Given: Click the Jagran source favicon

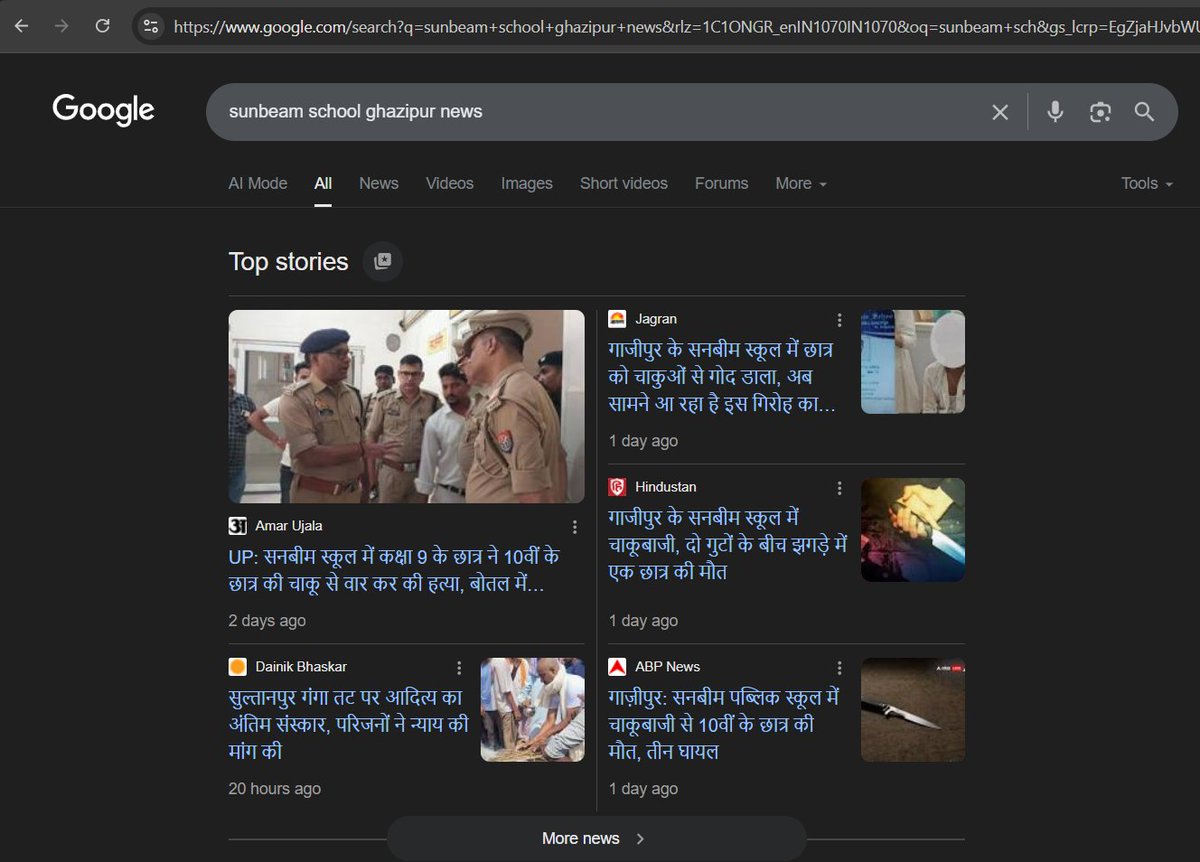Looking at the screenshot, I should [x=617, y=319].
